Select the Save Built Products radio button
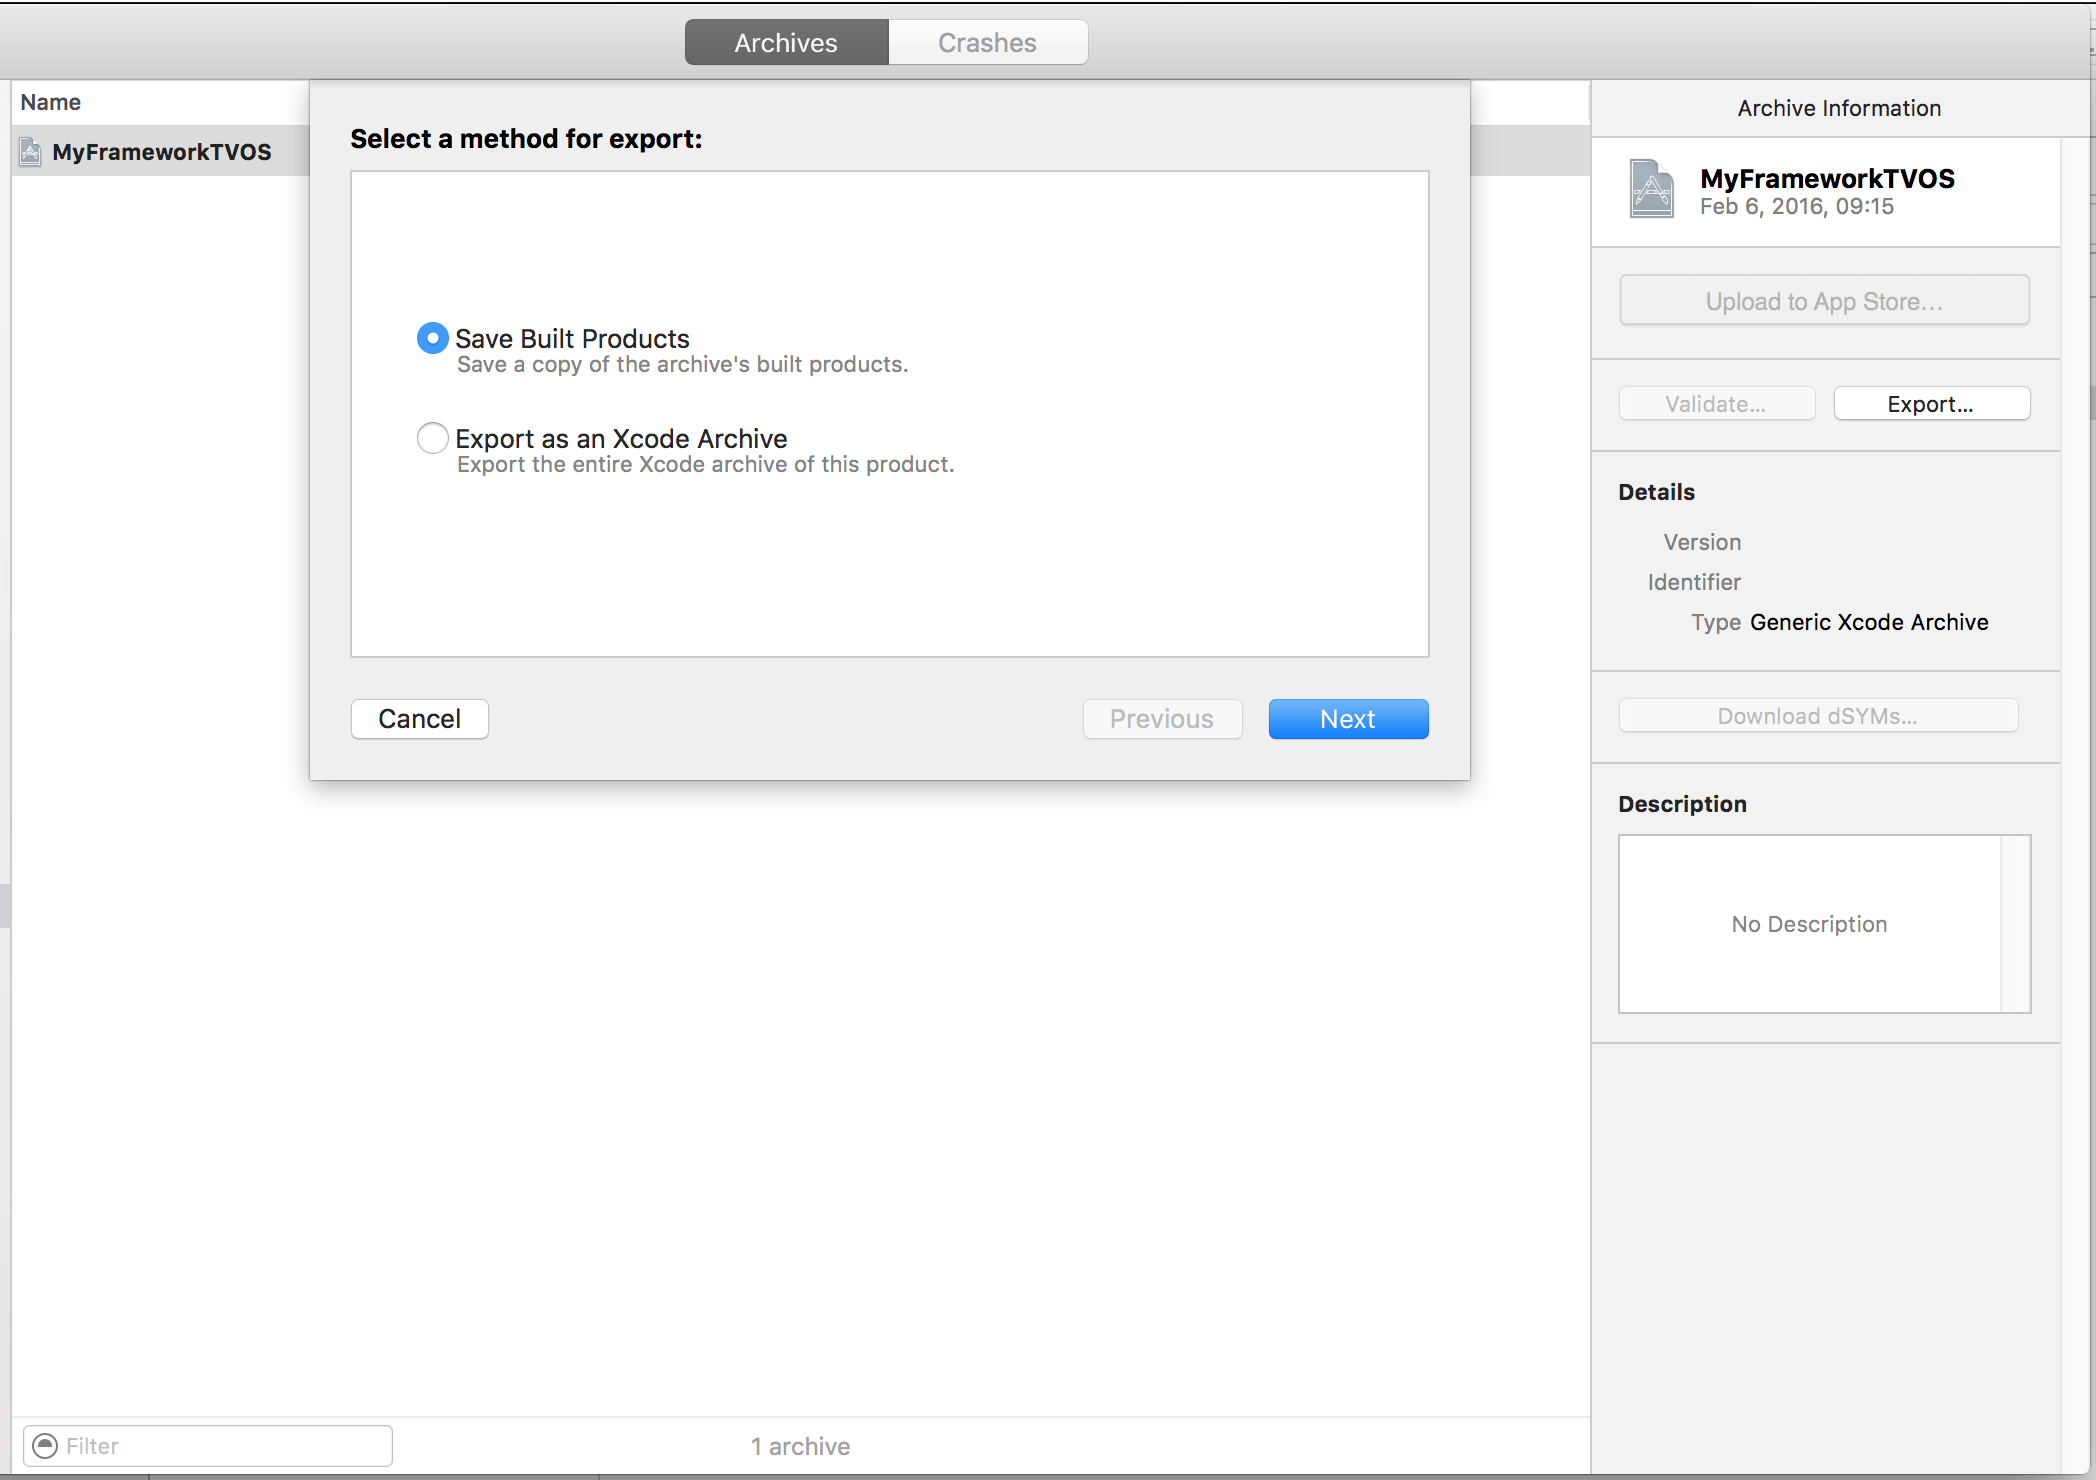This screenshot has width=2096, height=1480. (x=432, y=338)
